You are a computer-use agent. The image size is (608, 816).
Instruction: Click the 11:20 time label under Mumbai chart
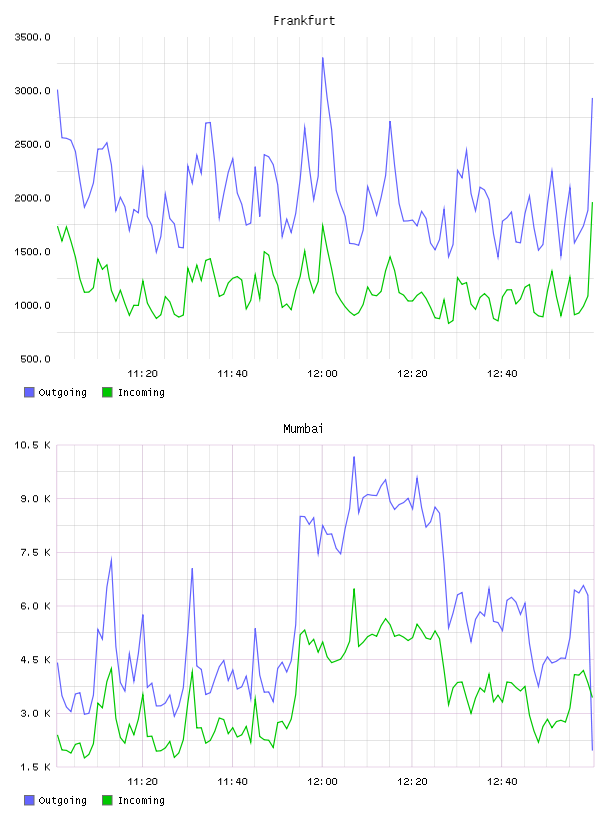click(x=142, y=782)
